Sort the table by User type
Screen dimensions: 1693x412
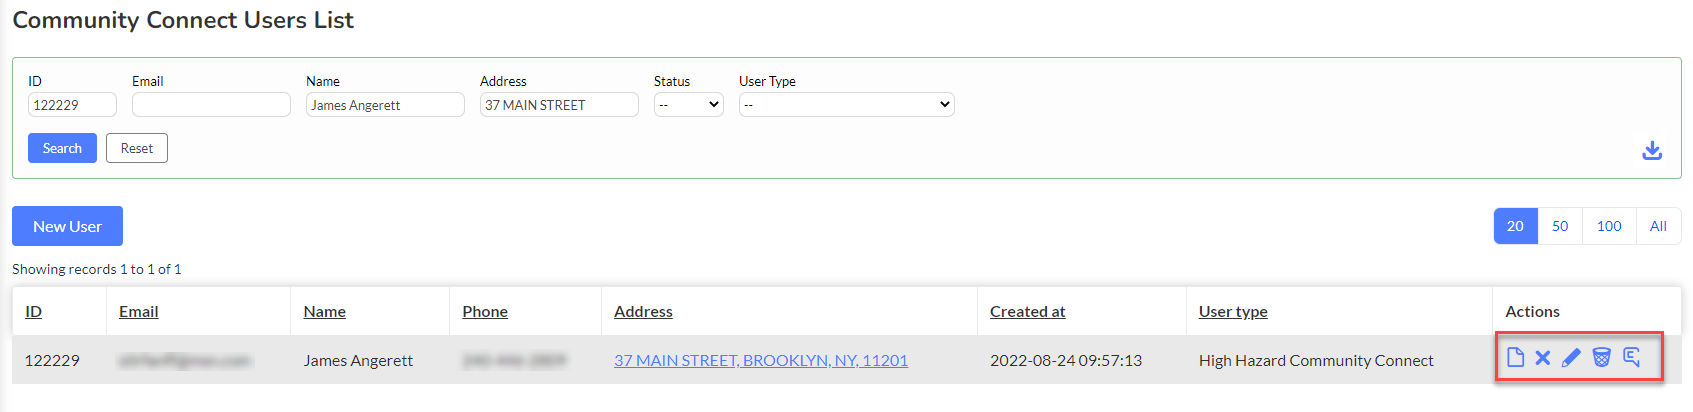[x=1233, y=312]
